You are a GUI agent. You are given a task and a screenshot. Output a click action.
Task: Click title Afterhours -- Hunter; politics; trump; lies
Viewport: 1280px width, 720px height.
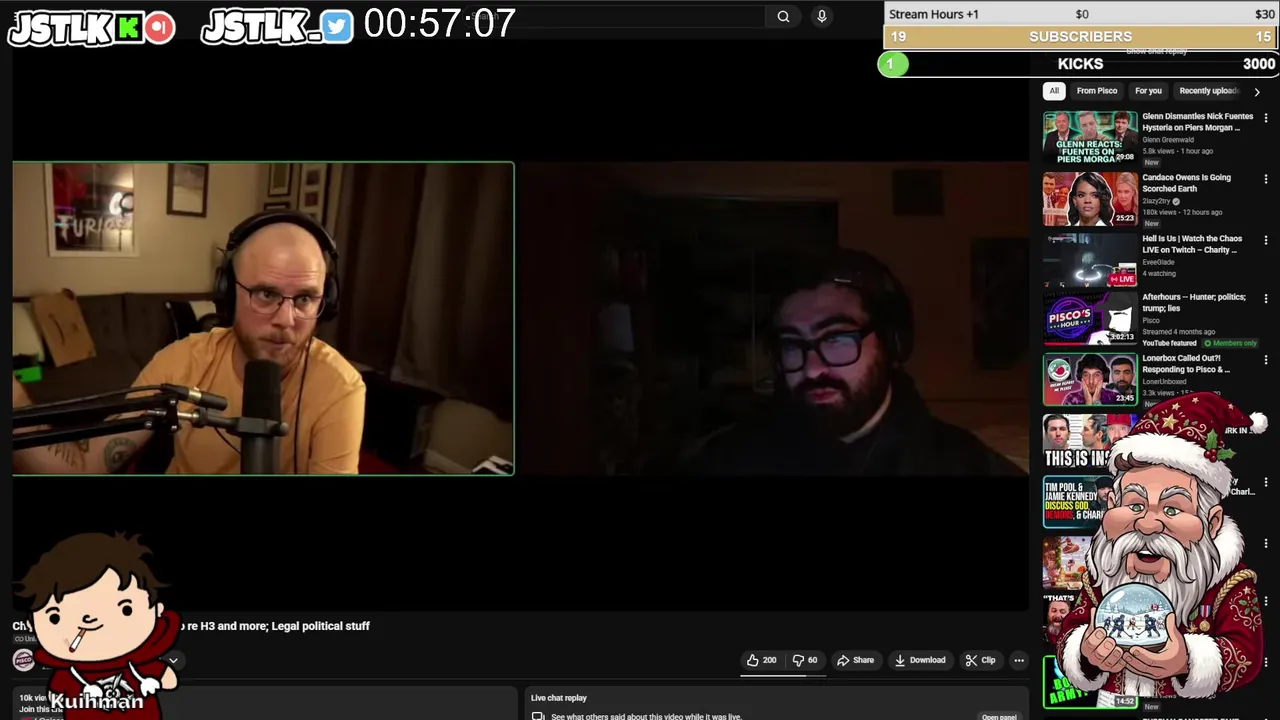1194,302
